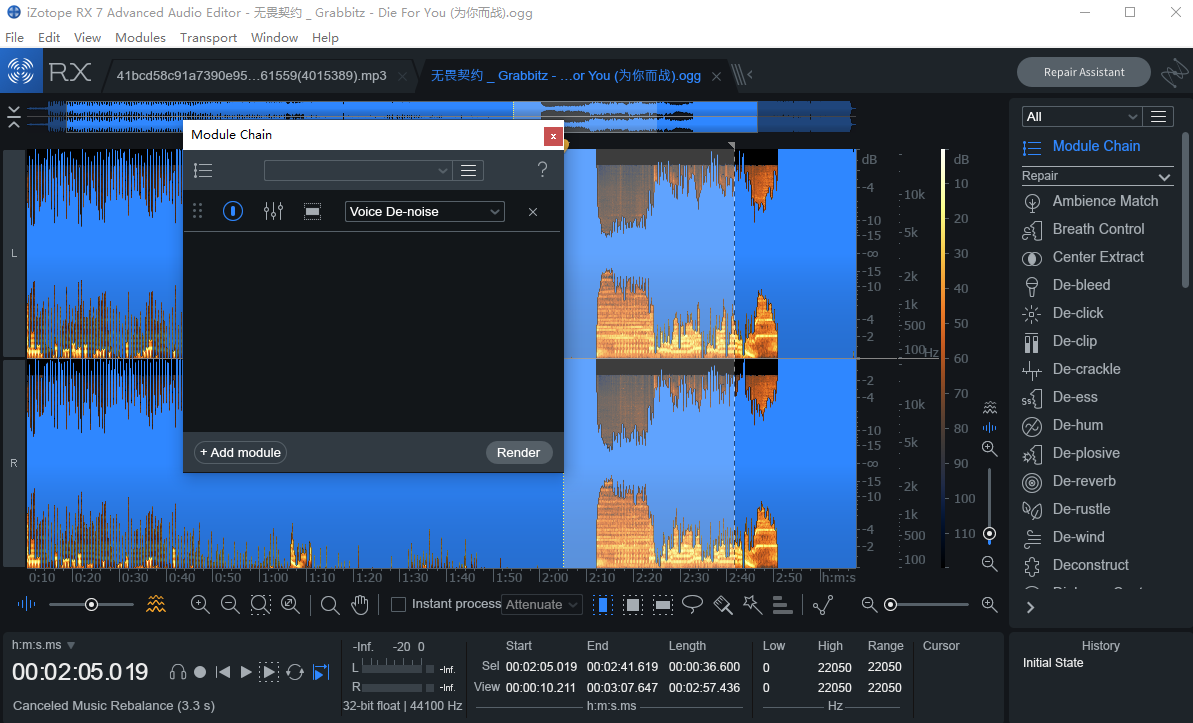The height and width of the screenshot is (723, 1193).
Task: Open the Voice De-noise settings sliders
Action: point(273,212)
